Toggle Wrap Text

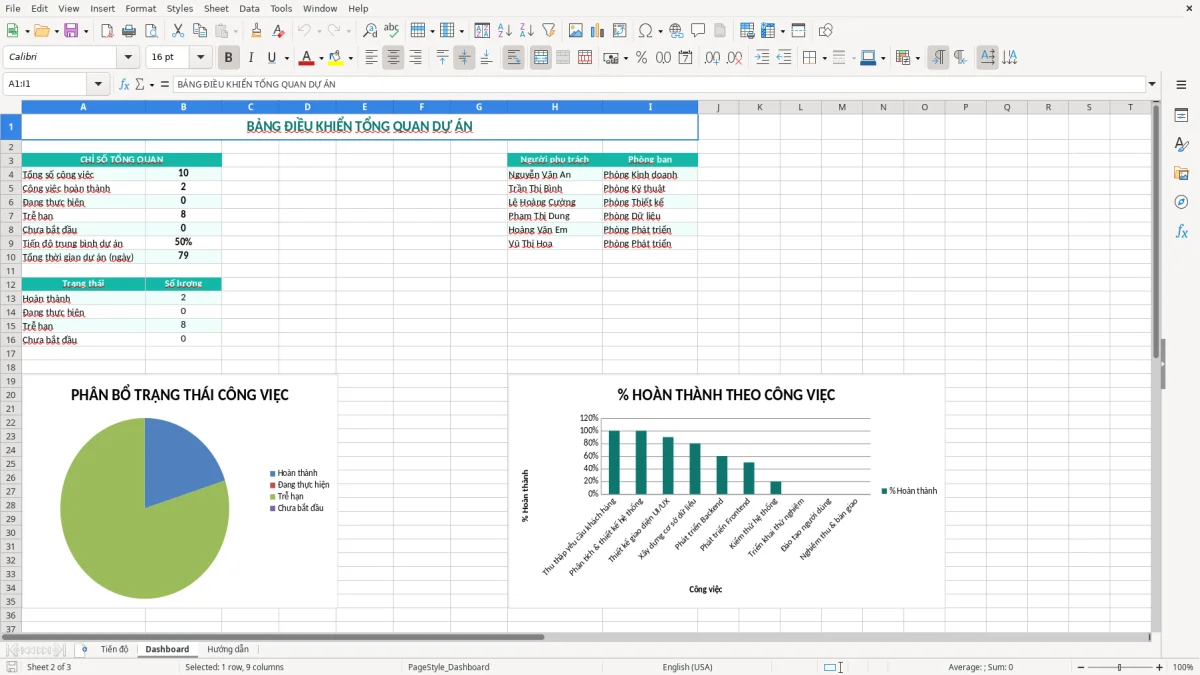pyautogui.click(x=513, y=58)
